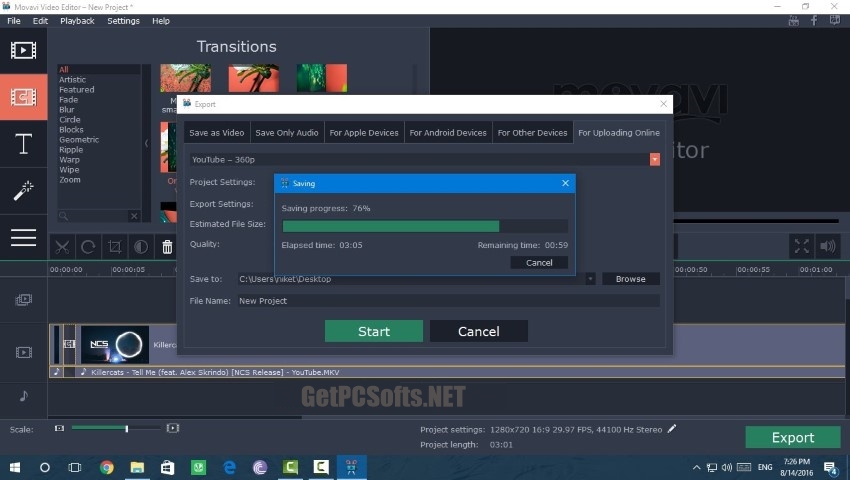Click the timeline Scale slider handle
The width and height of the screenshot is (850, 480).
point(127,428)
